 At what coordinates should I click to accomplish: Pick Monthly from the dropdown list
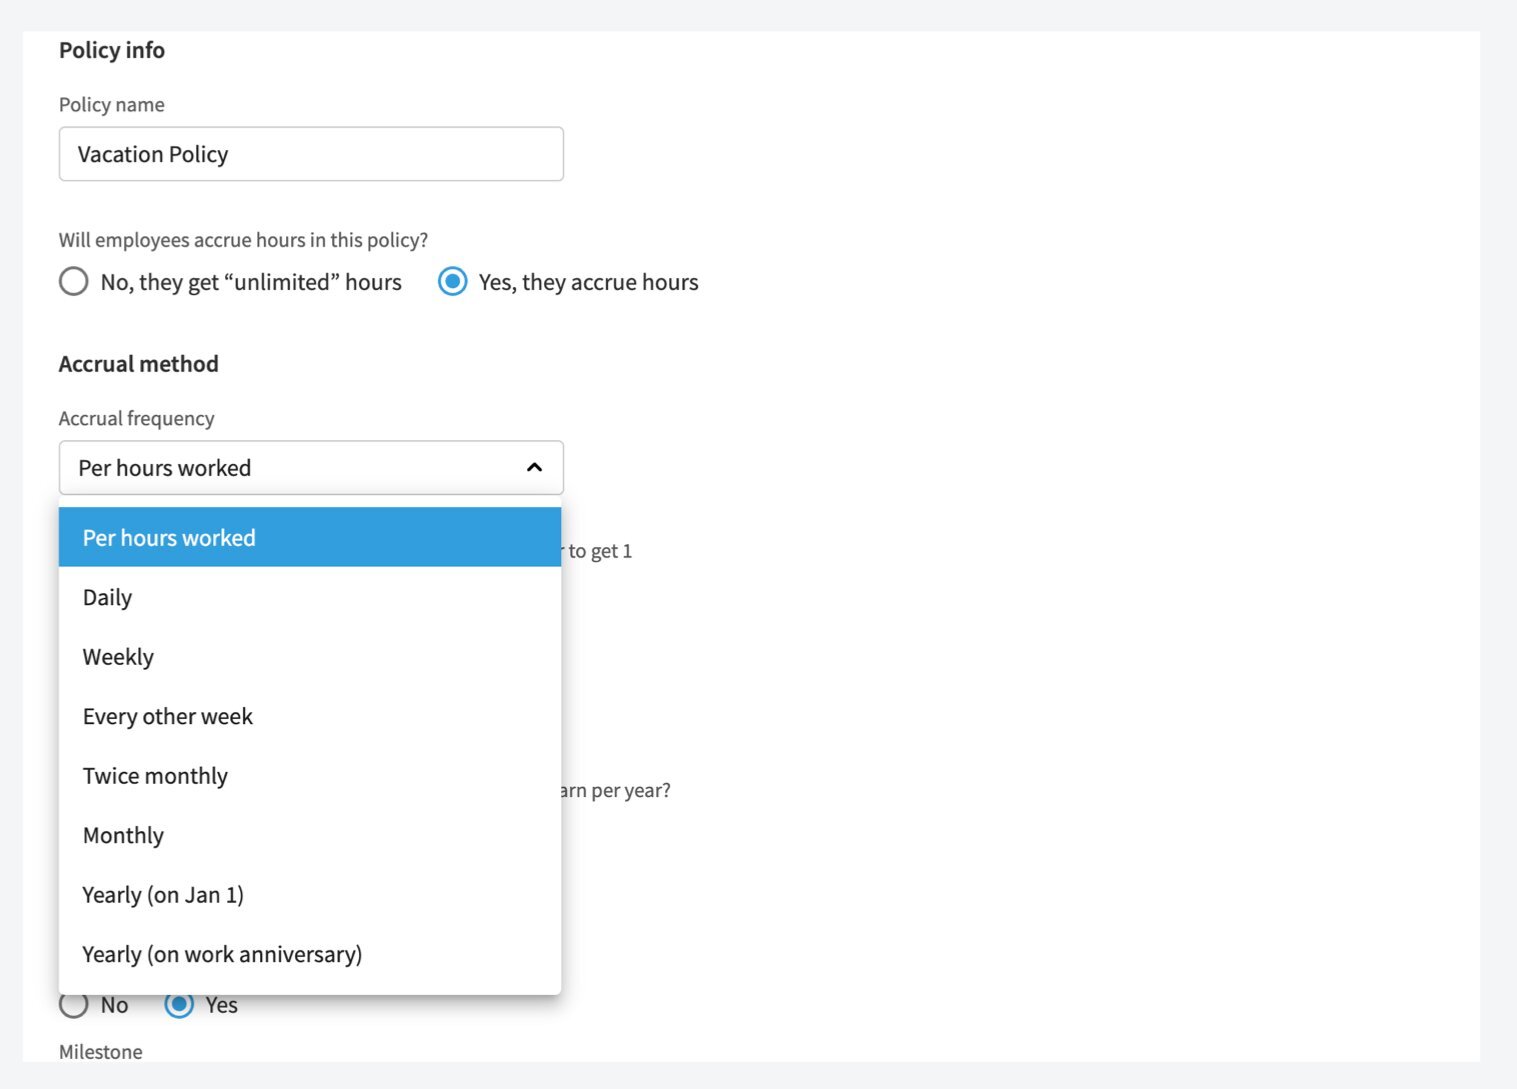[123, 836]
